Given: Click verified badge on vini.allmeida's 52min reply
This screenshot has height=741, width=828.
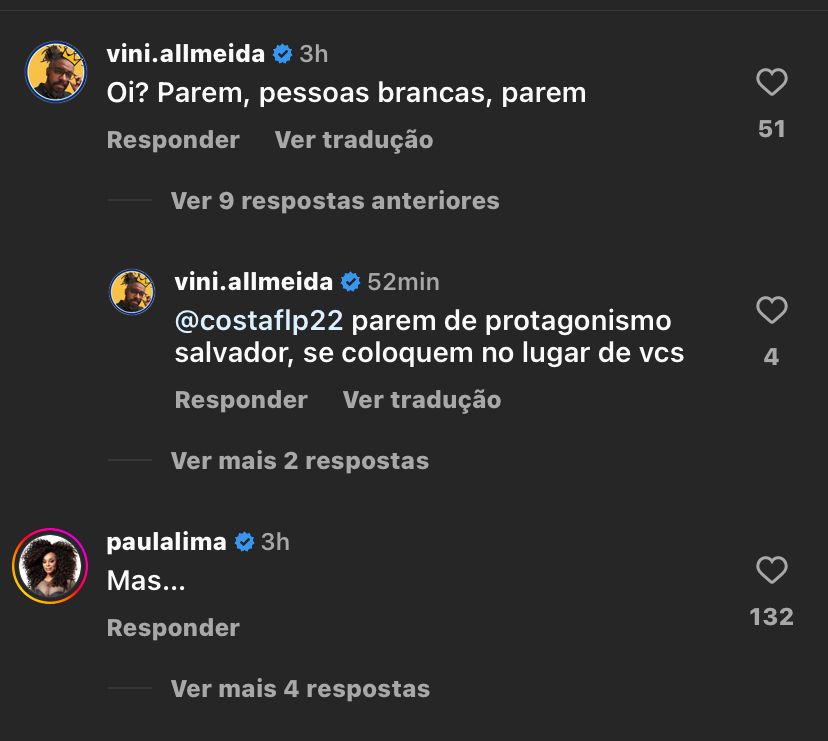Looking at the screenshot, I should [350, 282].
